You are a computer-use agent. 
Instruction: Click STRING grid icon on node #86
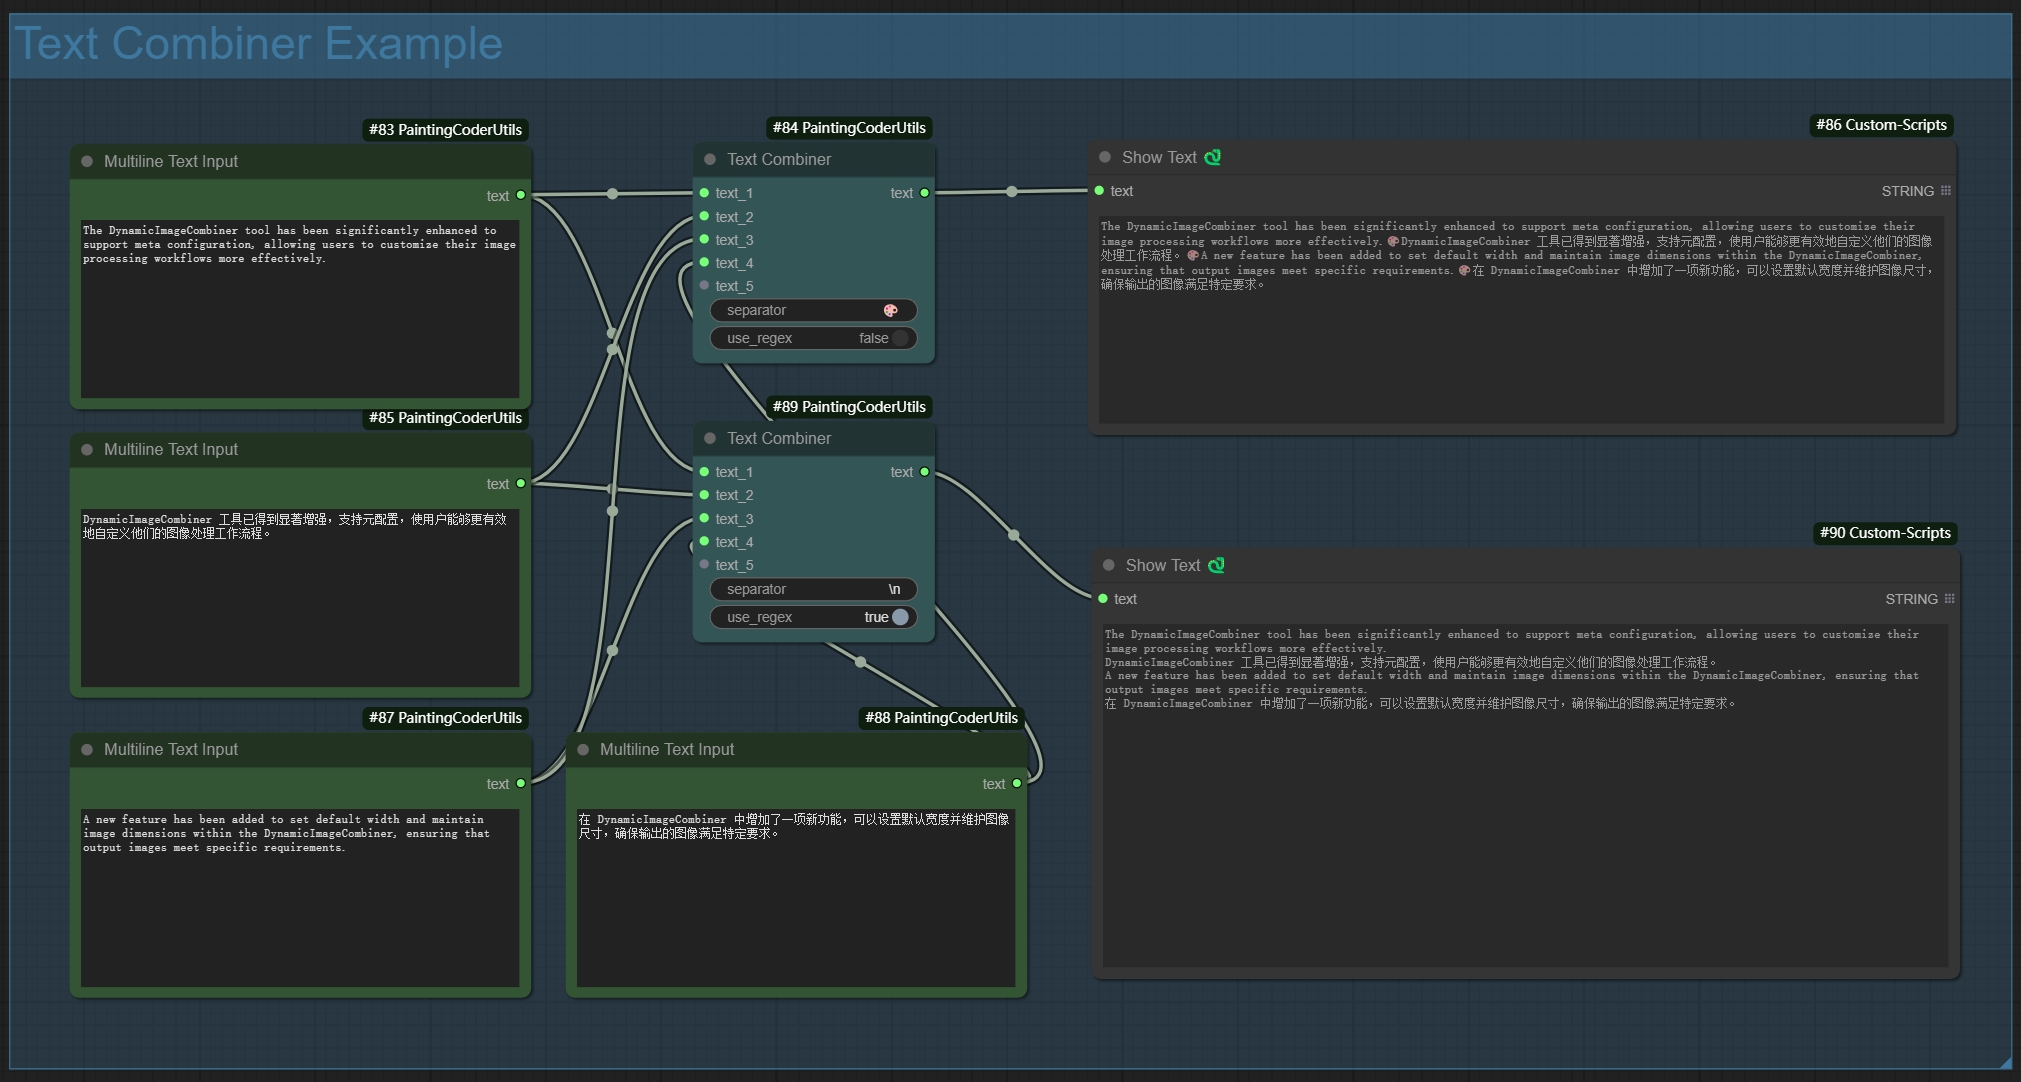(1945, 190)
